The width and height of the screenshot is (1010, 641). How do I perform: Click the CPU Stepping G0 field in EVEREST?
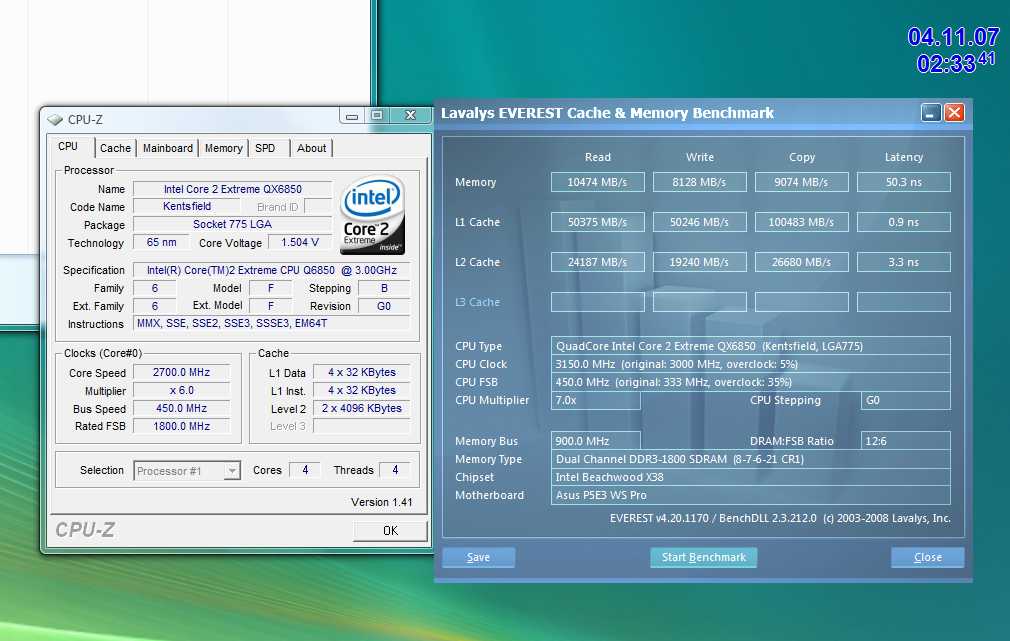tap(906, 400)
